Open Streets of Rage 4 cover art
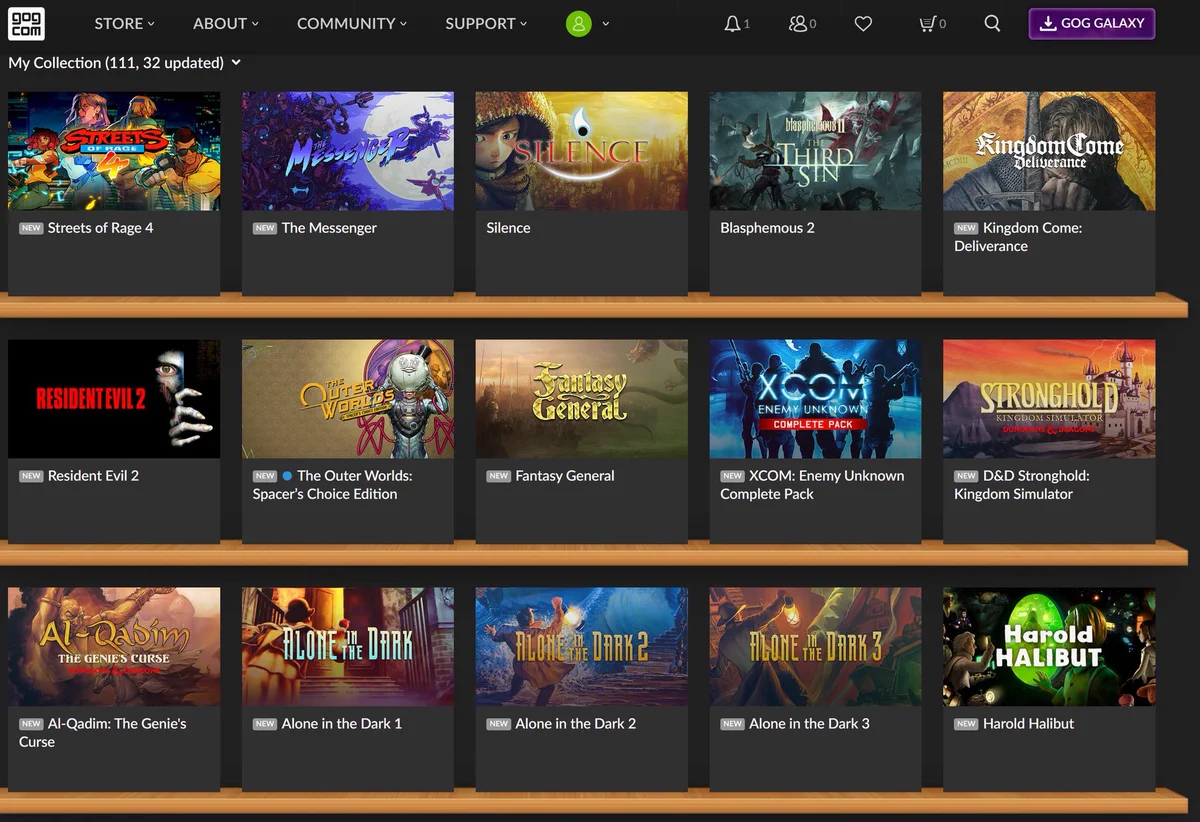This screenshot has height=822, width=1200. pyautogui.click(x=114, y=151)
